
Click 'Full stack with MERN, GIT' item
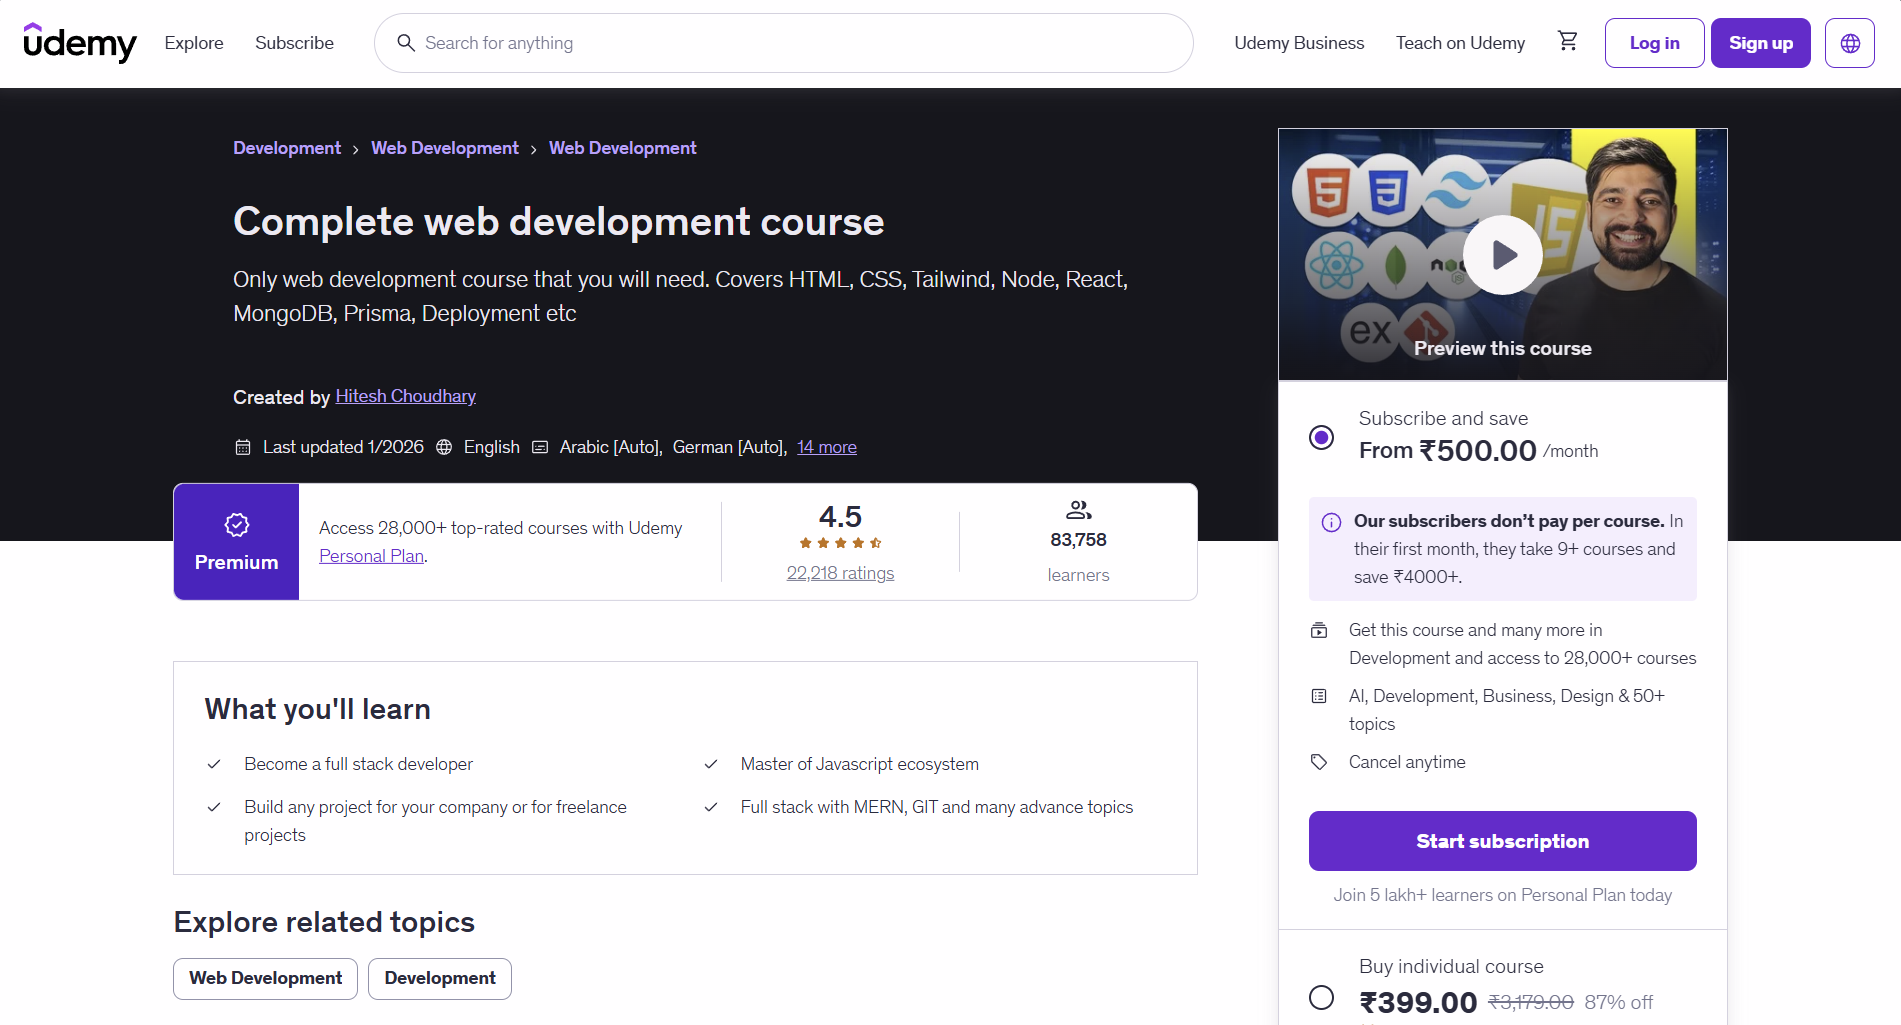(x=936, y=807)
